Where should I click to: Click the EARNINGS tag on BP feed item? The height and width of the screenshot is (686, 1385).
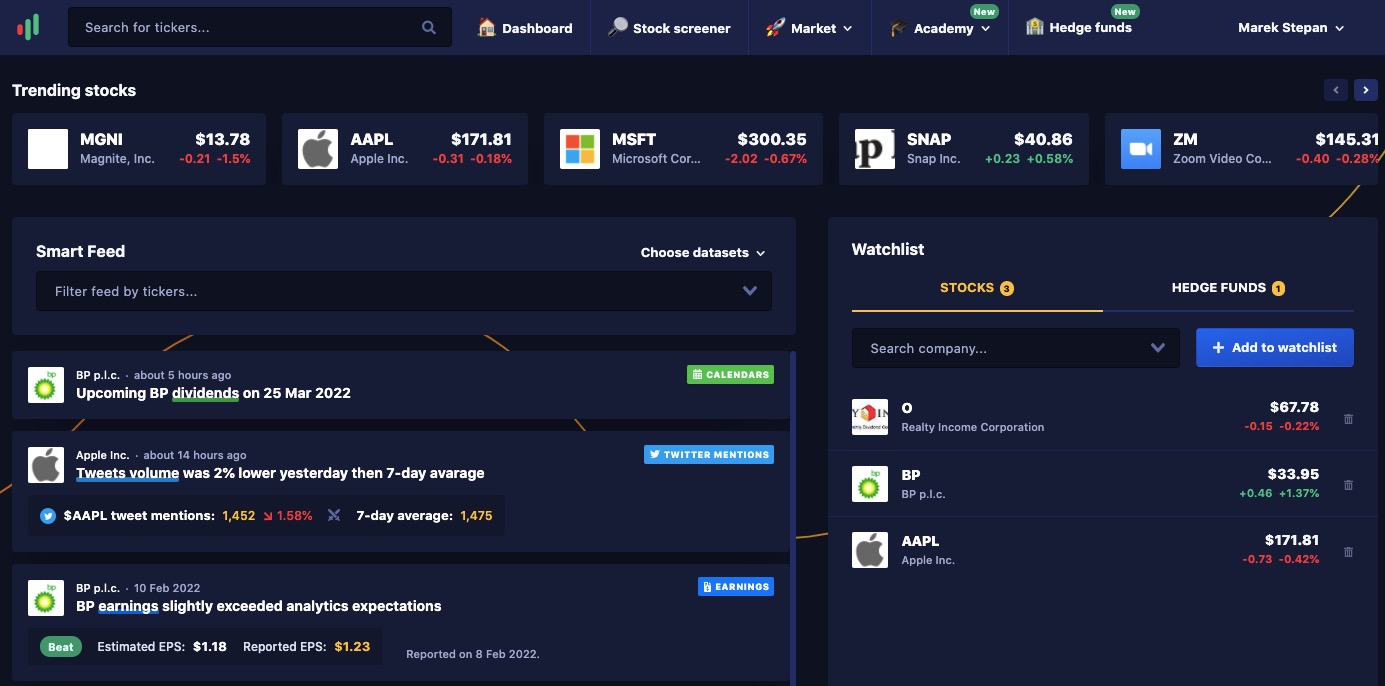tap(736, 587)
